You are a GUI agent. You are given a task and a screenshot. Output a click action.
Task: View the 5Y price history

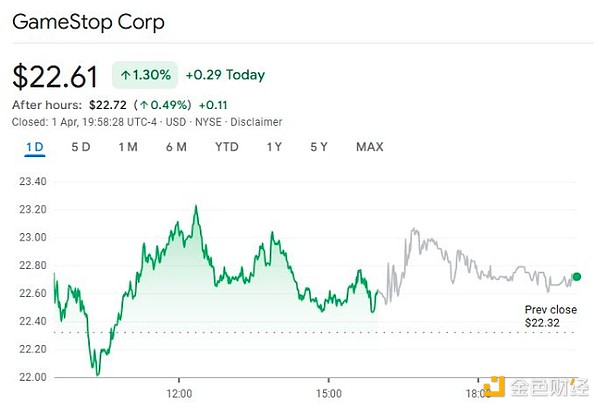[x=319, y=148]
